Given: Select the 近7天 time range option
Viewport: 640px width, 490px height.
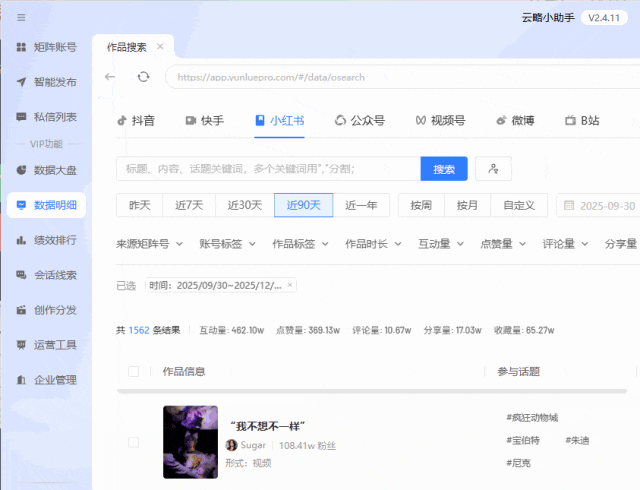Looking at the screenshot, I should (188, 205).
